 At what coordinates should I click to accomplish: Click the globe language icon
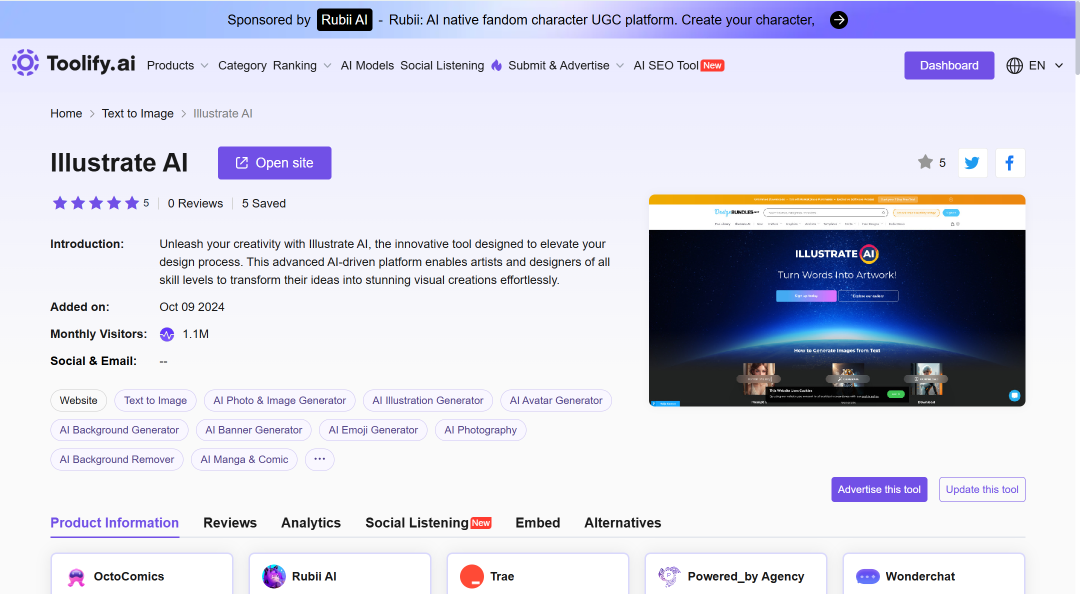pyautogui.click(x=1015, y=65)
